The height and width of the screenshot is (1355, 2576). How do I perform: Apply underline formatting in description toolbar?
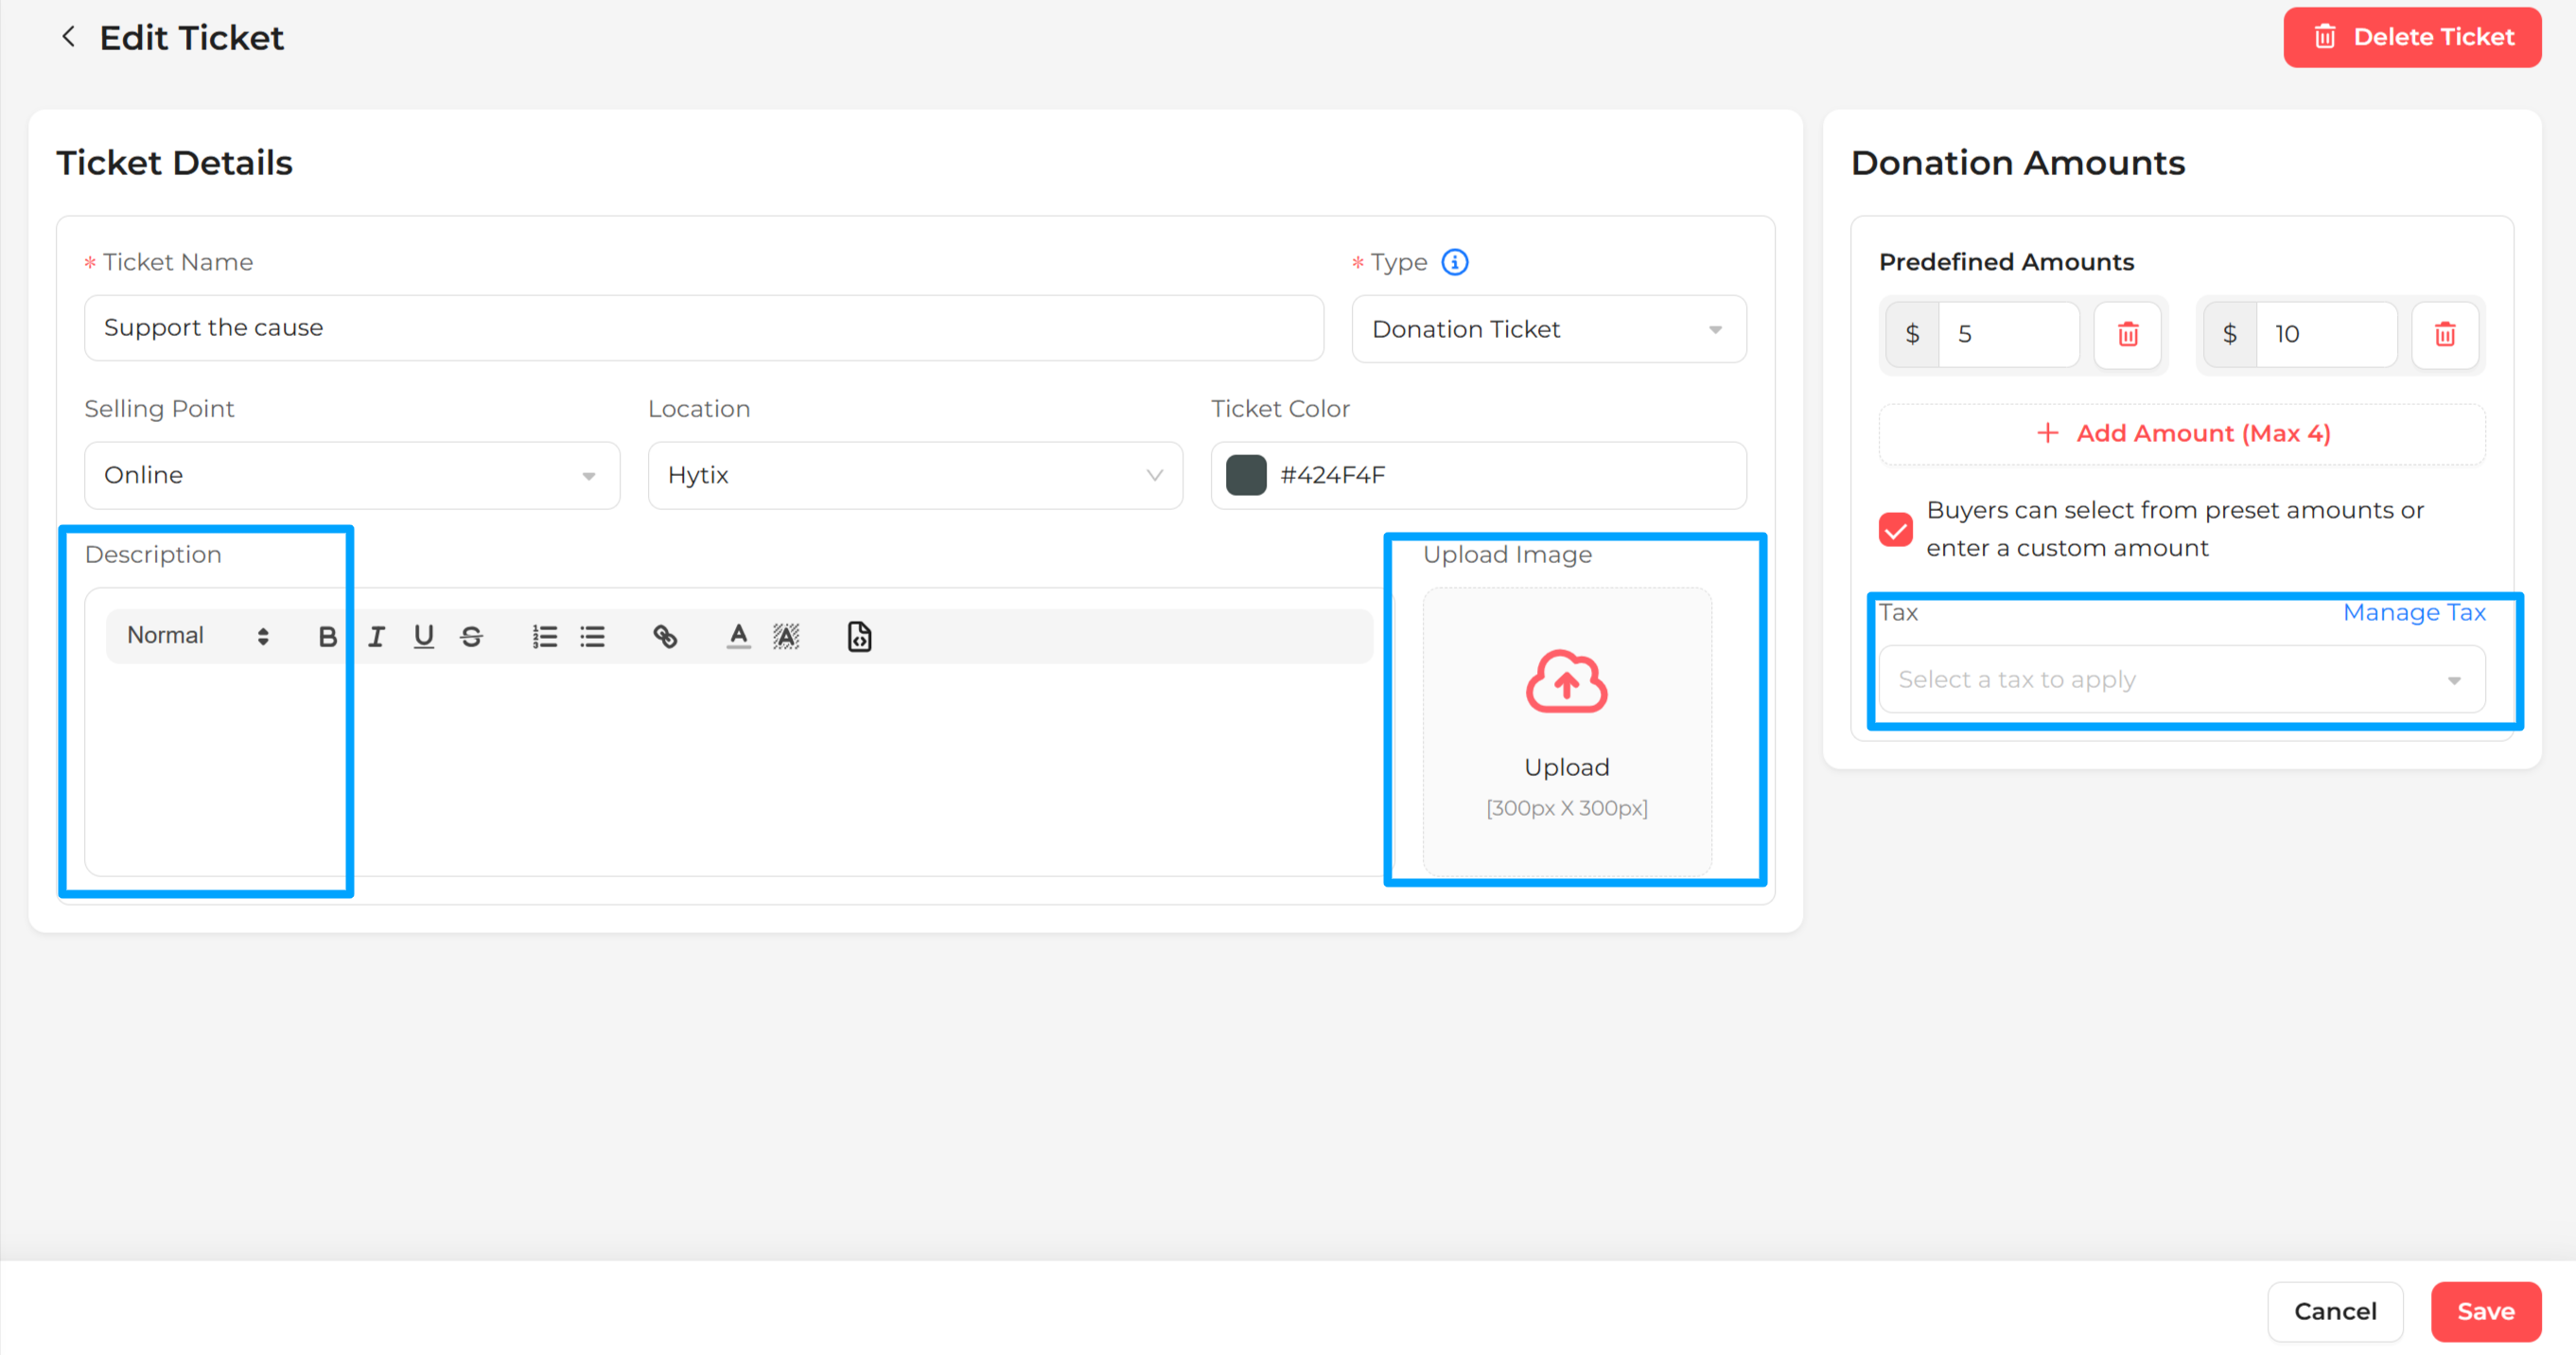click(x=423, y=637)
